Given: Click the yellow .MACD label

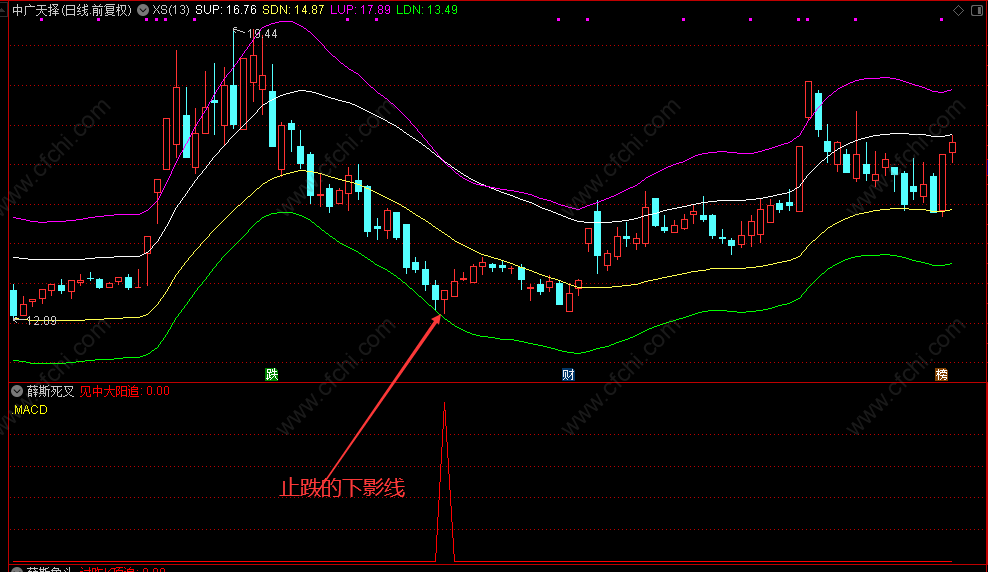Looking at the screenshot, I should [x=30, y=410].
